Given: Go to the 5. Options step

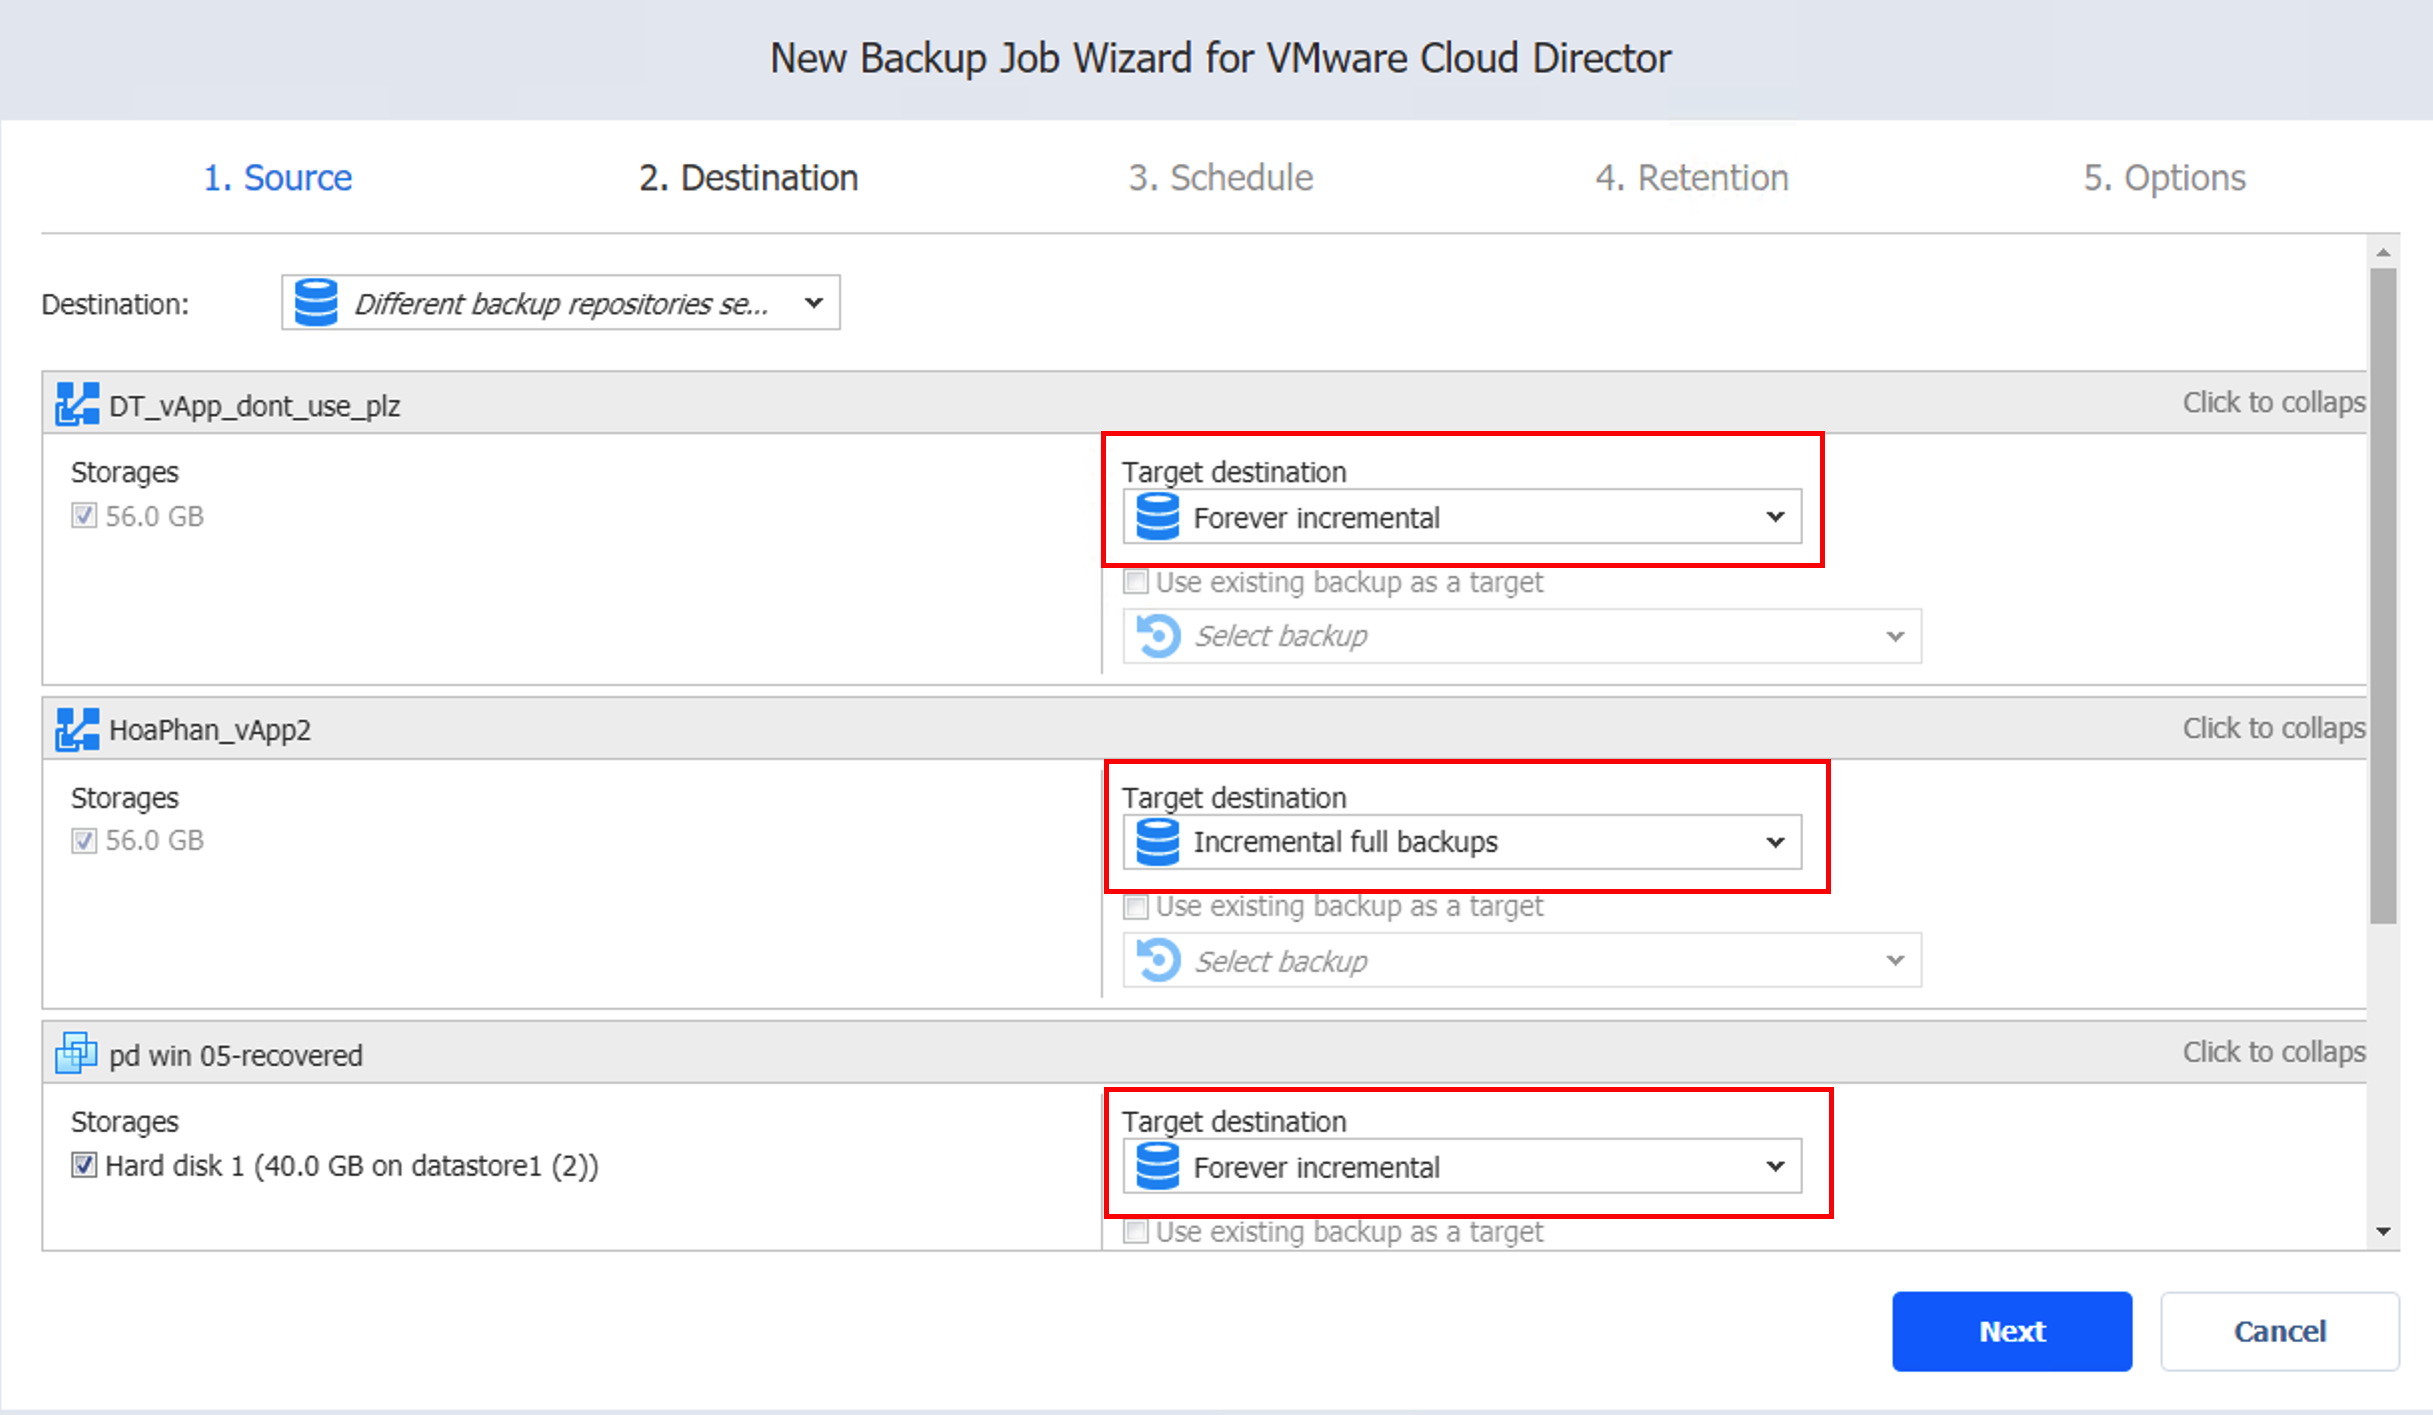Looking at the screenshot, I should 2165,178.
